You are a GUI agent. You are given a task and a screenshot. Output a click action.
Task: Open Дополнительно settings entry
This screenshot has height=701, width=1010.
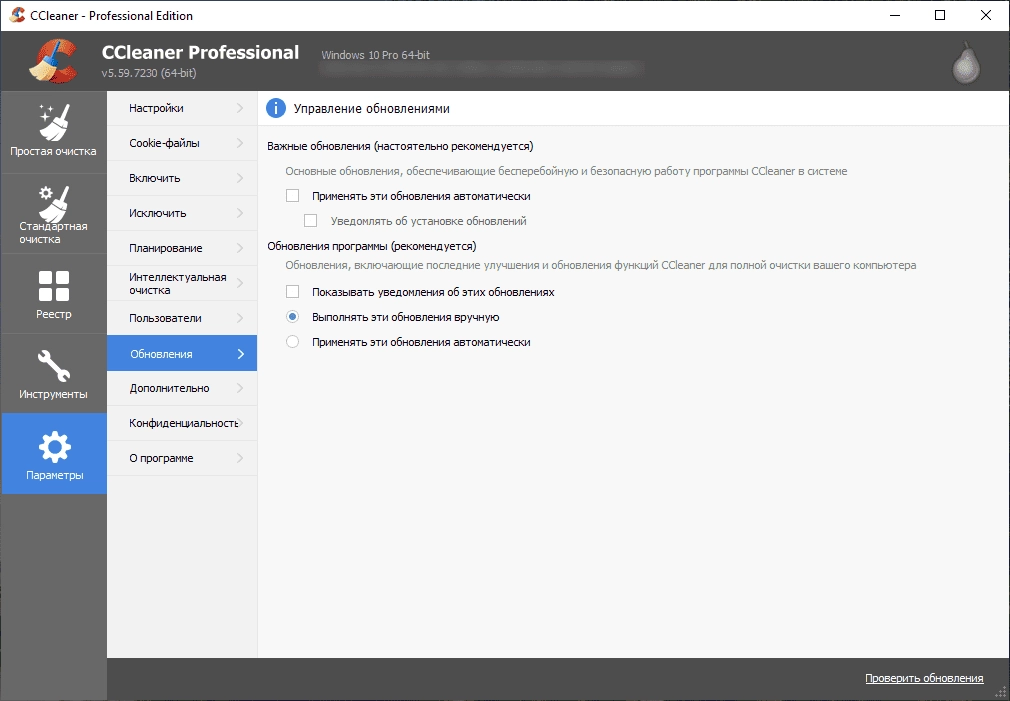(x=182, y=388)
